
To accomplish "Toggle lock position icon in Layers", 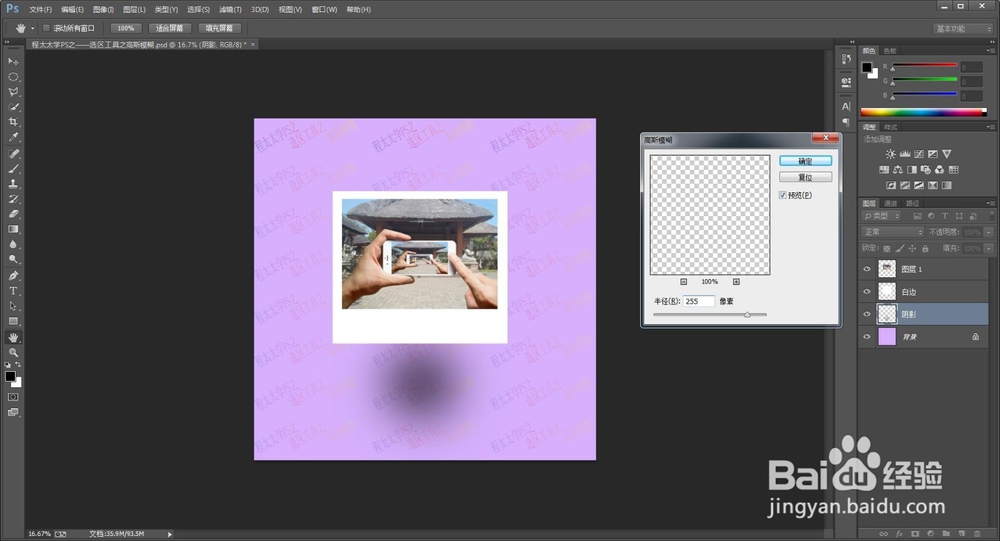I will pos(913,248).
